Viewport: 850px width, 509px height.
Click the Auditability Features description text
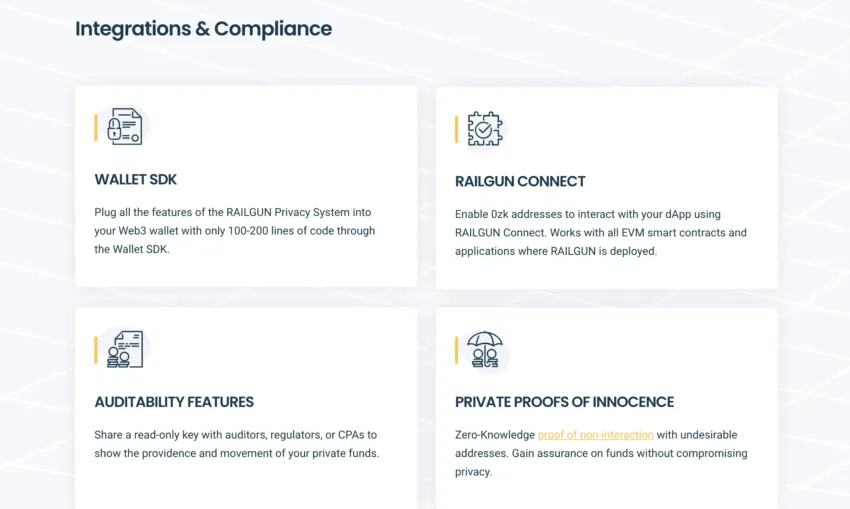point(237,444)
